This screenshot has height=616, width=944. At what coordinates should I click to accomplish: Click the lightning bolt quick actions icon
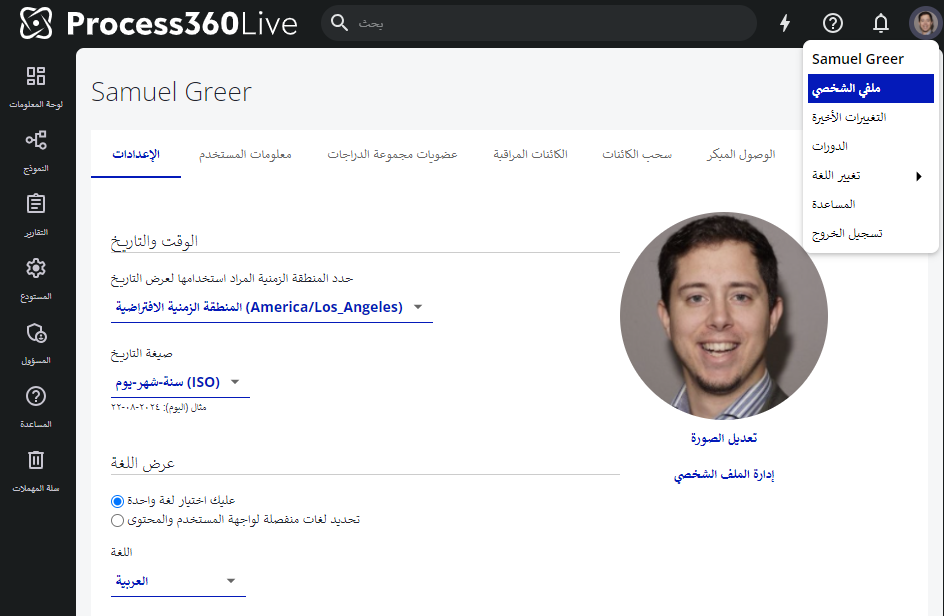pyautogui.click(x=785, y=23)
